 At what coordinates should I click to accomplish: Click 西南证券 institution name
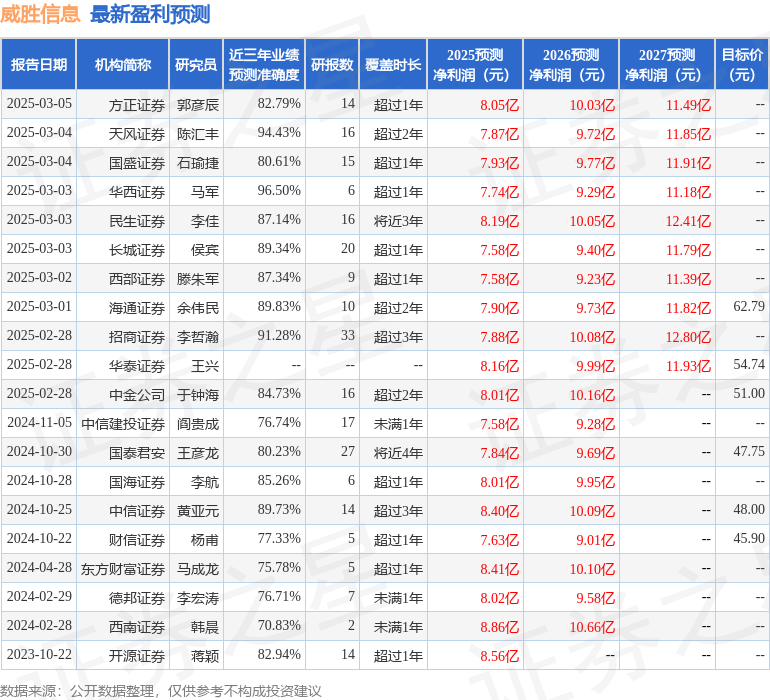pos(137,627)
